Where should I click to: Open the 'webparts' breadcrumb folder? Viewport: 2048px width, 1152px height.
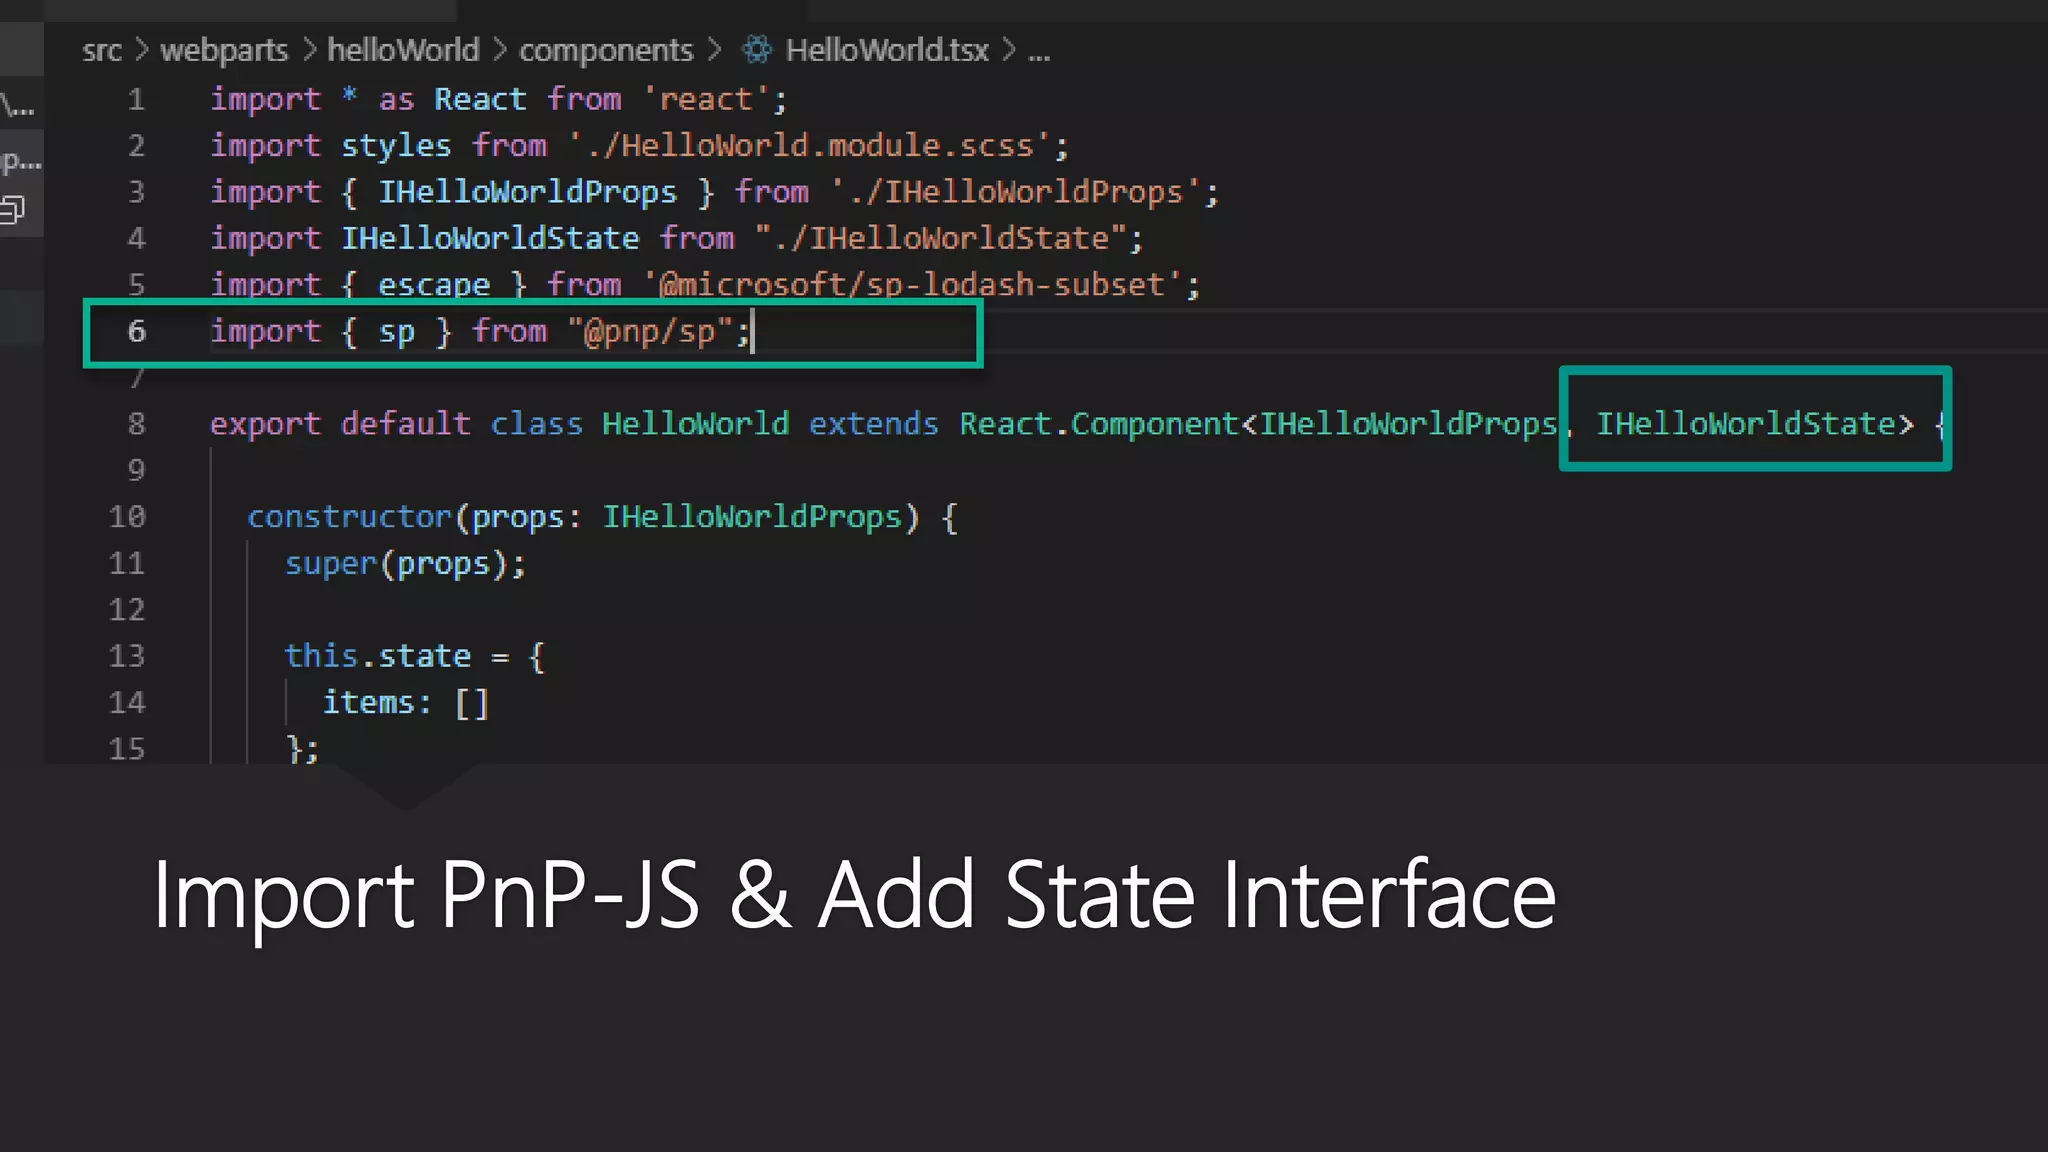pos(224,50)
